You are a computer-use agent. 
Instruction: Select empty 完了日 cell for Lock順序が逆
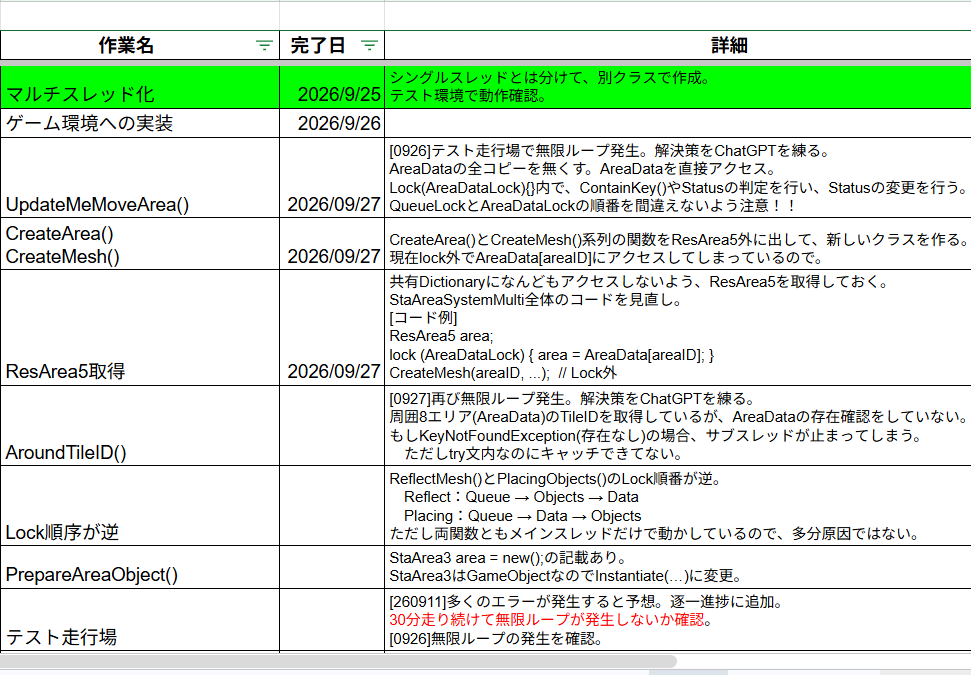pos(332,506)
